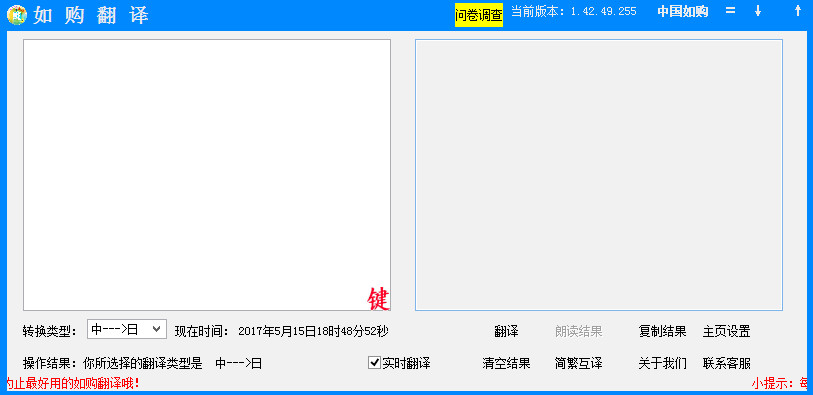
Task: Open 主页设置
Action: pyautogui.click(x=726, y=331)
